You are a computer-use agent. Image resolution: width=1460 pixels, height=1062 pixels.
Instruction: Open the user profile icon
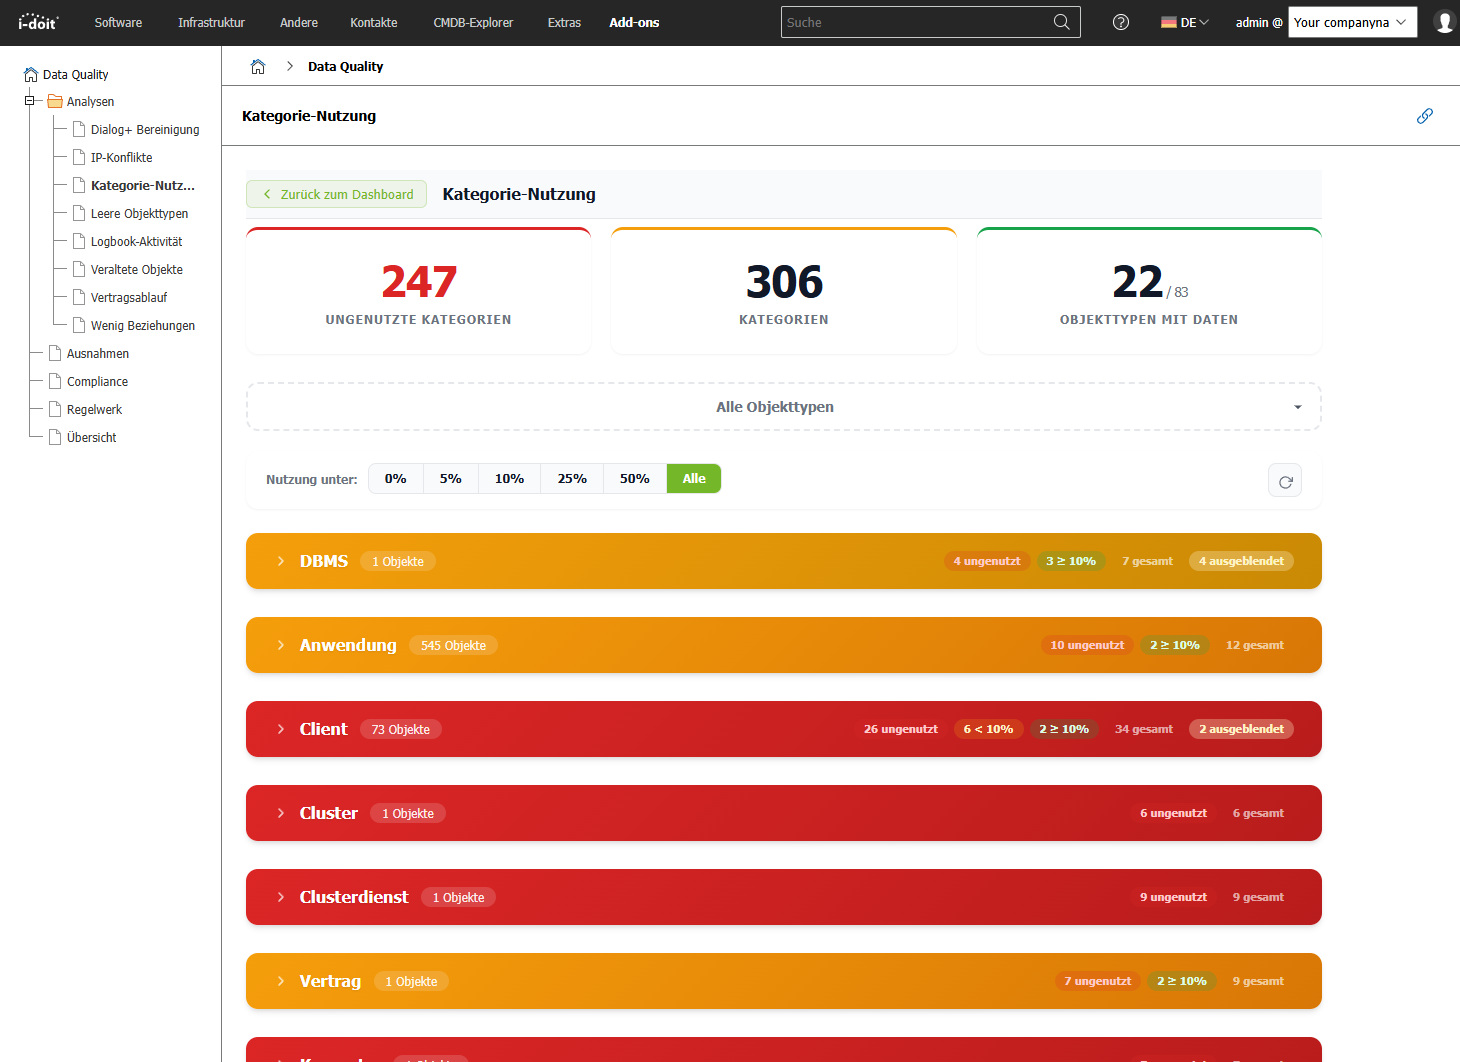tap(1443, 21)
